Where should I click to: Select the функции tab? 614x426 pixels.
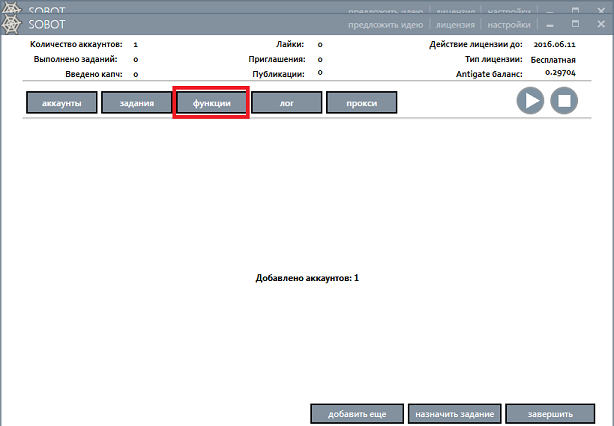[x=211, y=103]
